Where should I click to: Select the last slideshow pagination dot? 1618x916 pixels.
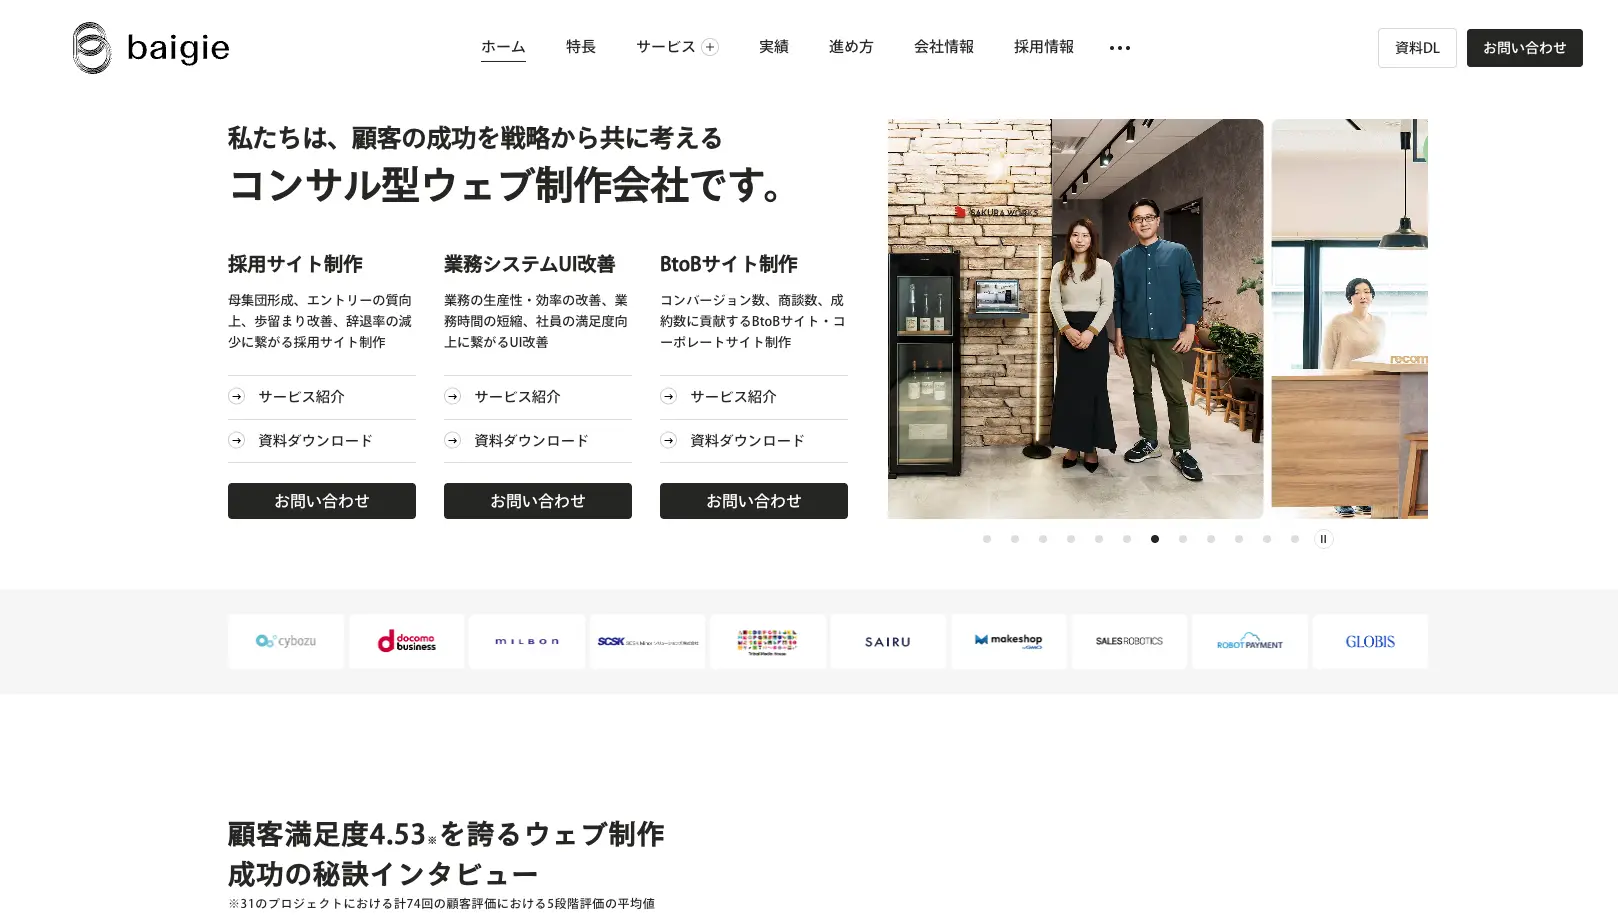click(1295, 539)
